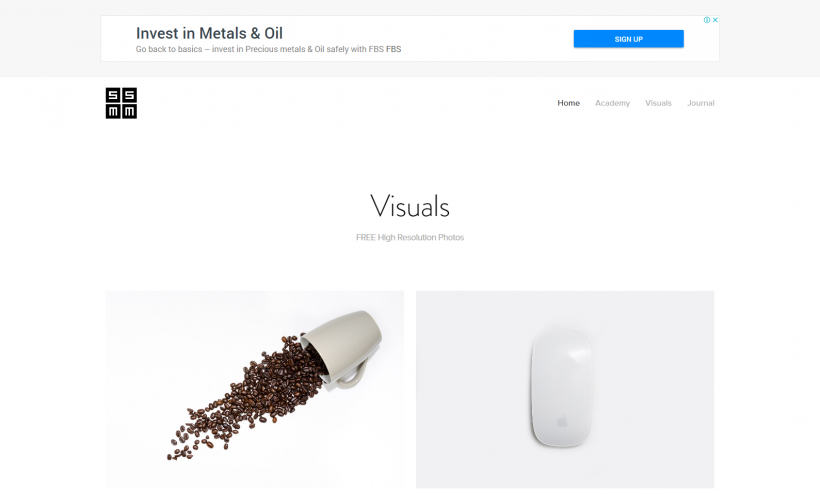Click the bottom-right M tile of logo
This screenshot has height=494, width=820.
click(130, 111)
